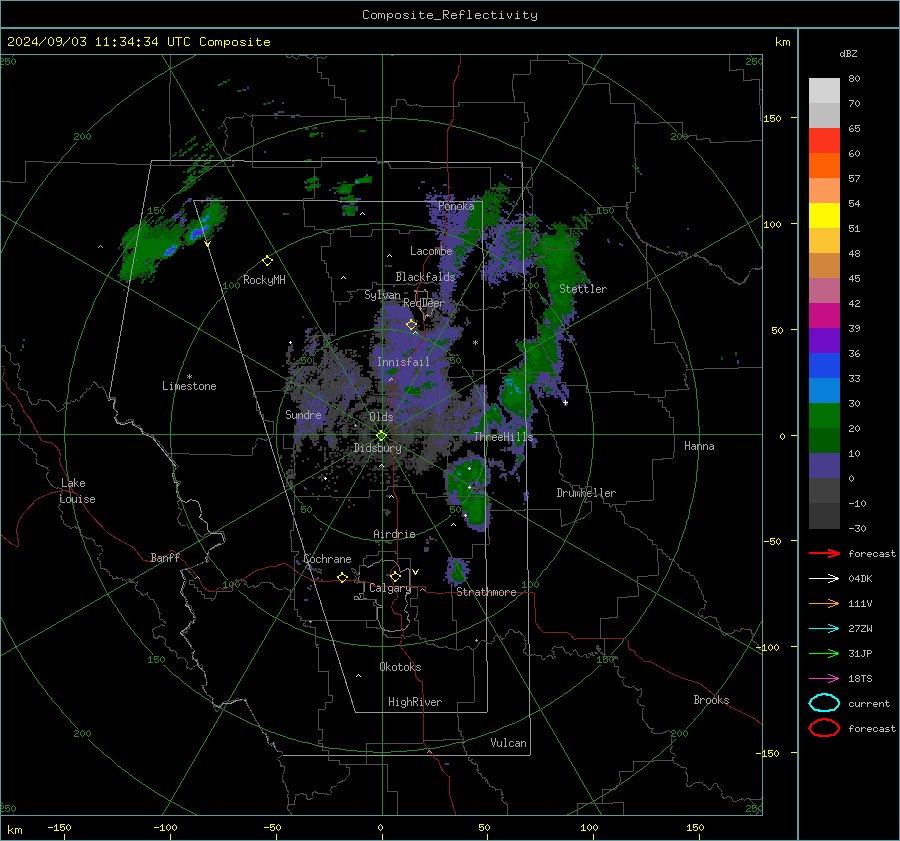Screen dimensions: 900x841
Task: Click the green storm cell north of Strathmore
Action: click(x=457, y=570)
